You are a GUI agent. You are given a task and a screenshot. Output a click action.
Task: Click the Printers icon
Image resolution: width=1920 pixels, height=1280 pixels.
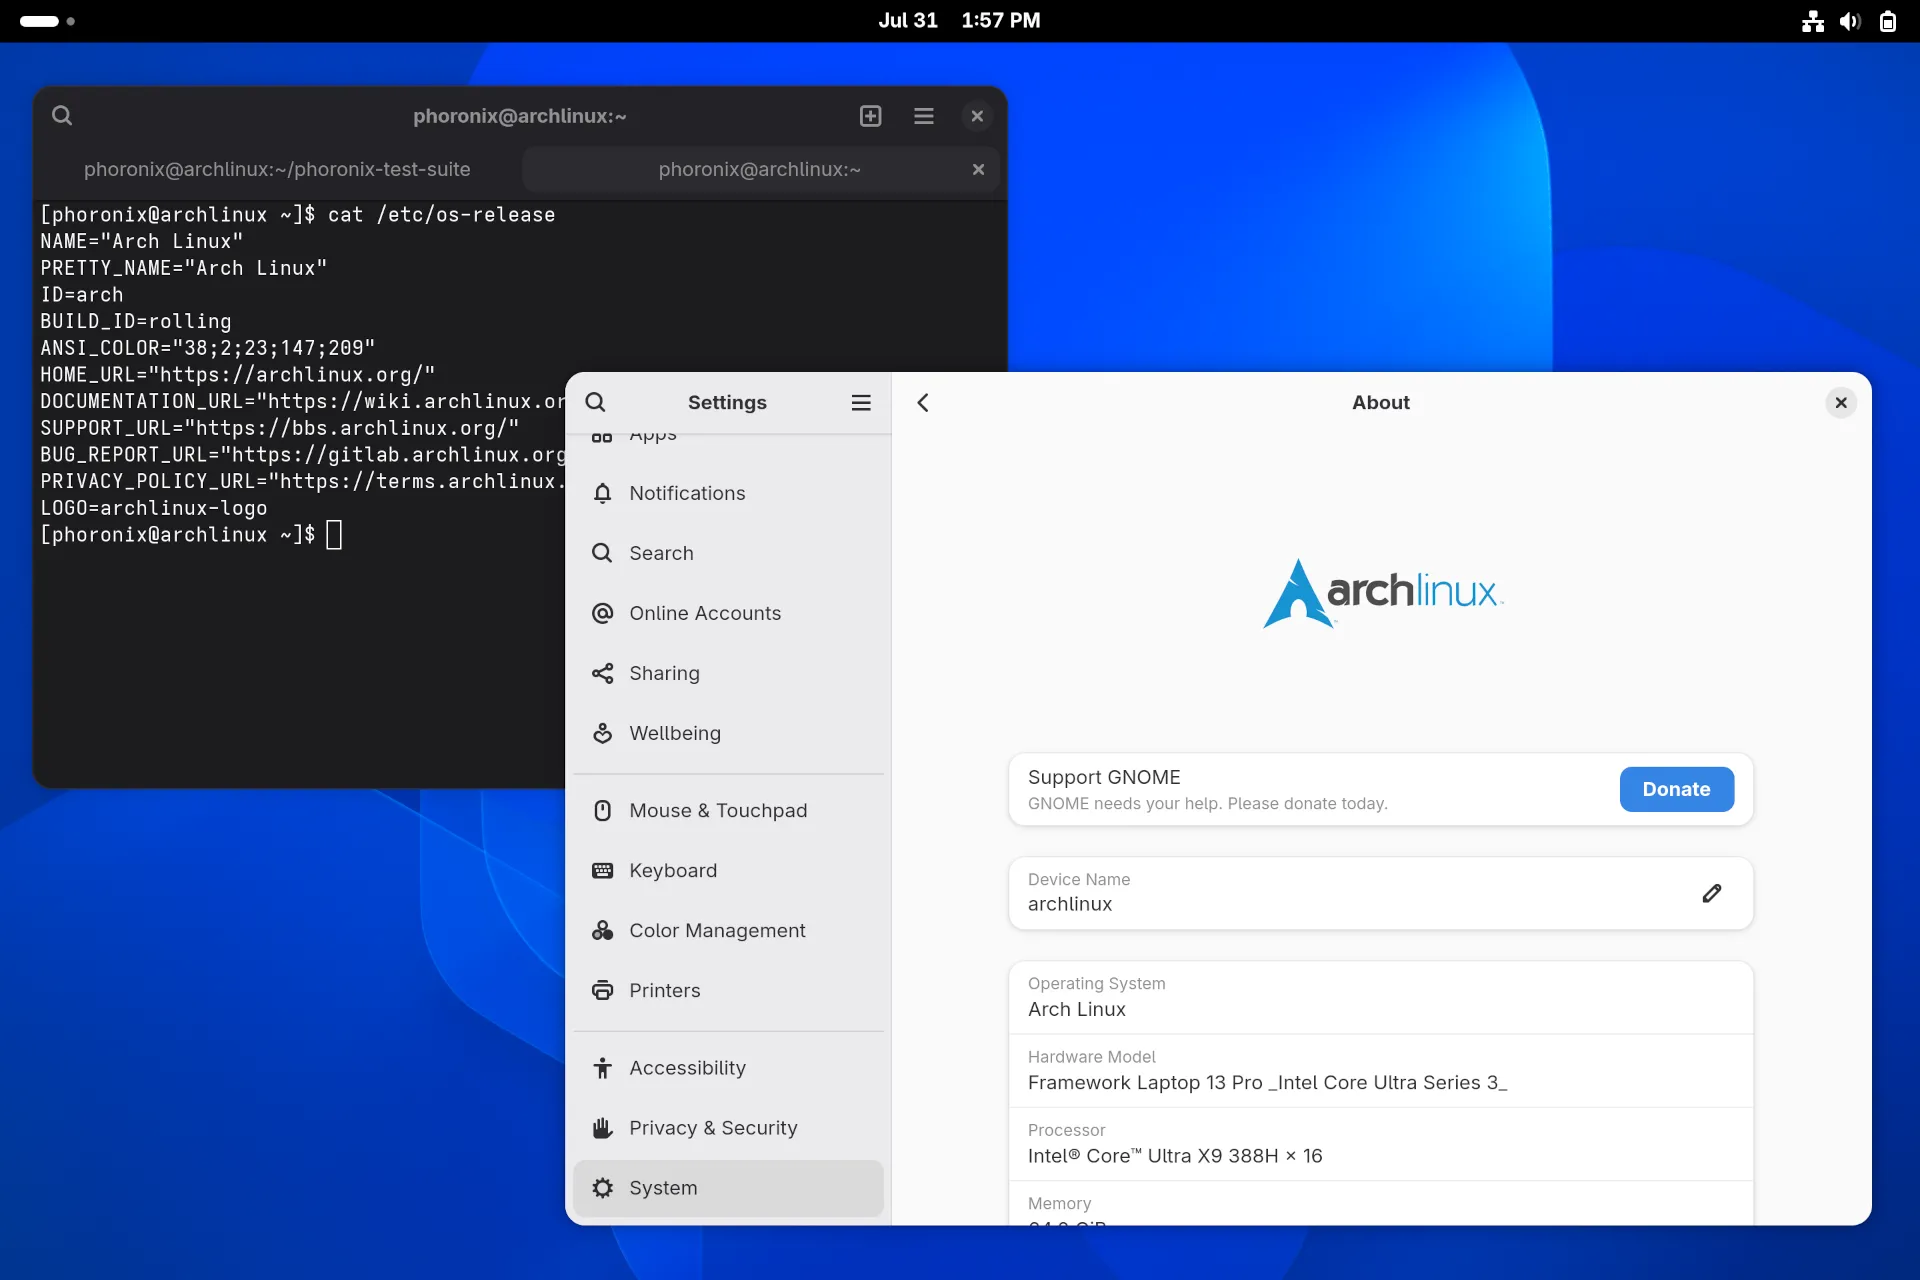tap(602, 990)
